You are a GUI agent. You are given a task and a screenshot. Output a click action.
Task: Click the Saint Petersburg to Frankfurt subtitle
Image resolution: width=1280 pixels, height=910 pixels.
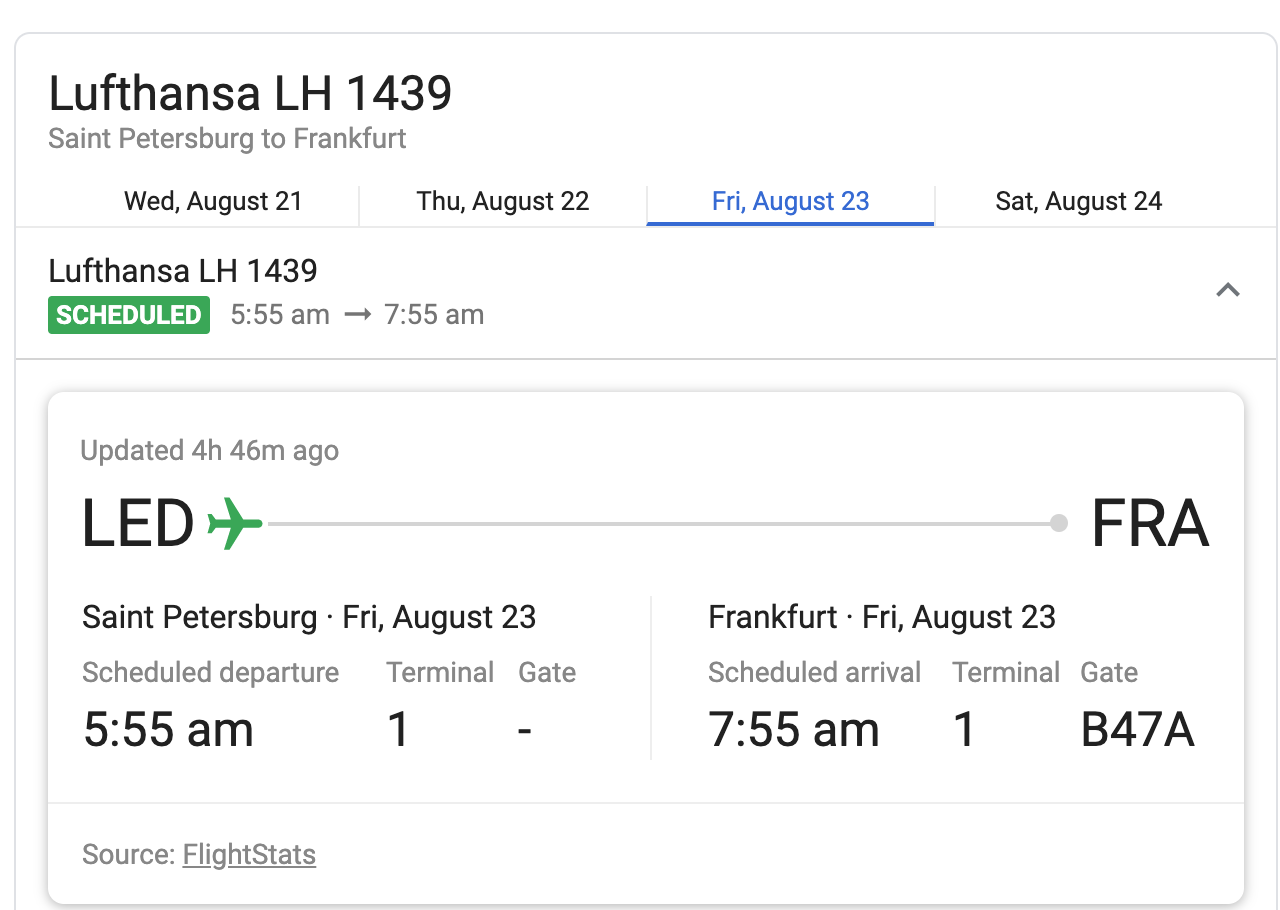[227, 138]
